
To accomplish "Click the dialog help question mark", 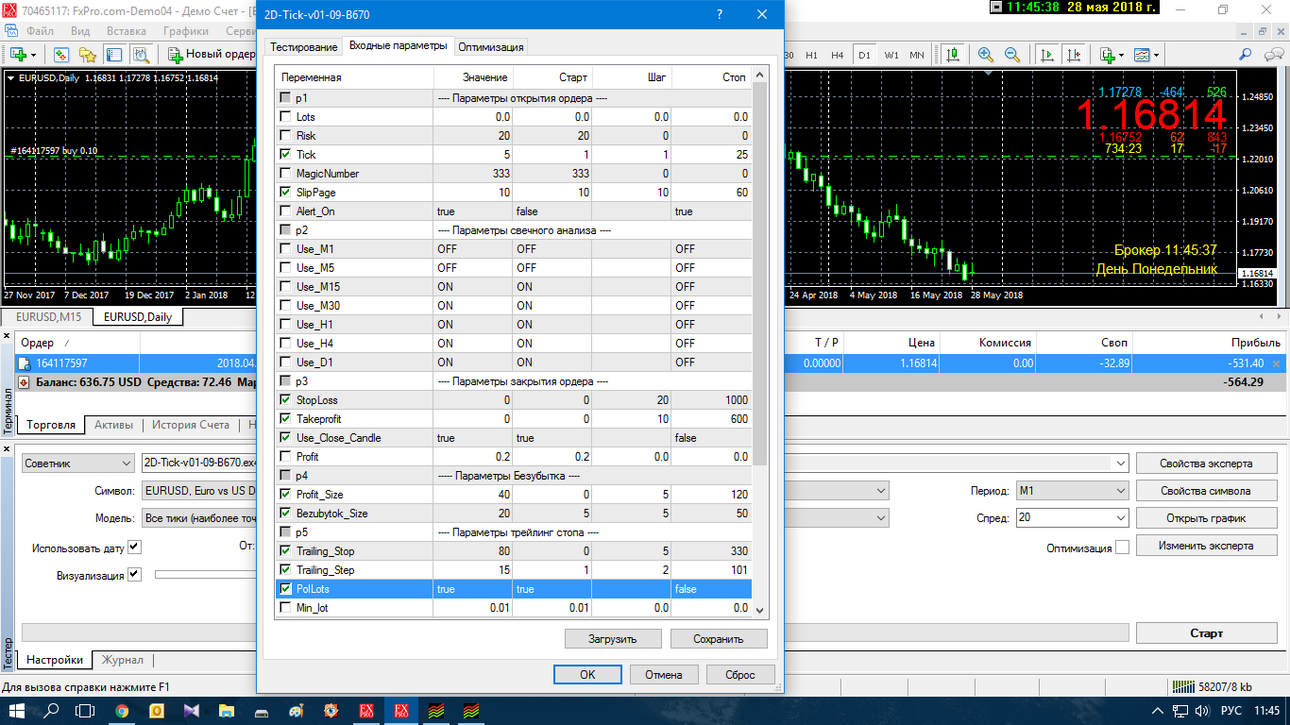I will 719,15.
